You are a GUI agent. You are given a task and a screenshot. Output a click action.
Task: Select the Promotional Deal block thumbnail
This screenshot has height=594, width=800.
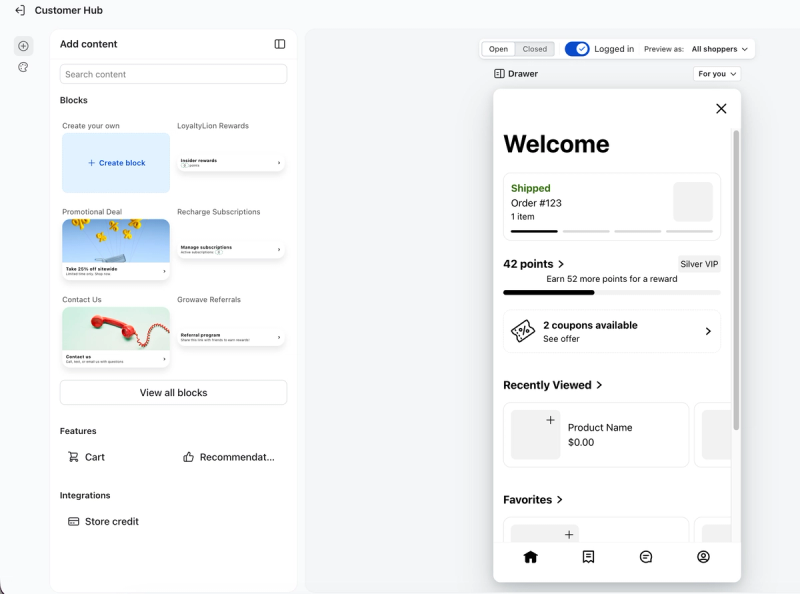pos(116,249)
